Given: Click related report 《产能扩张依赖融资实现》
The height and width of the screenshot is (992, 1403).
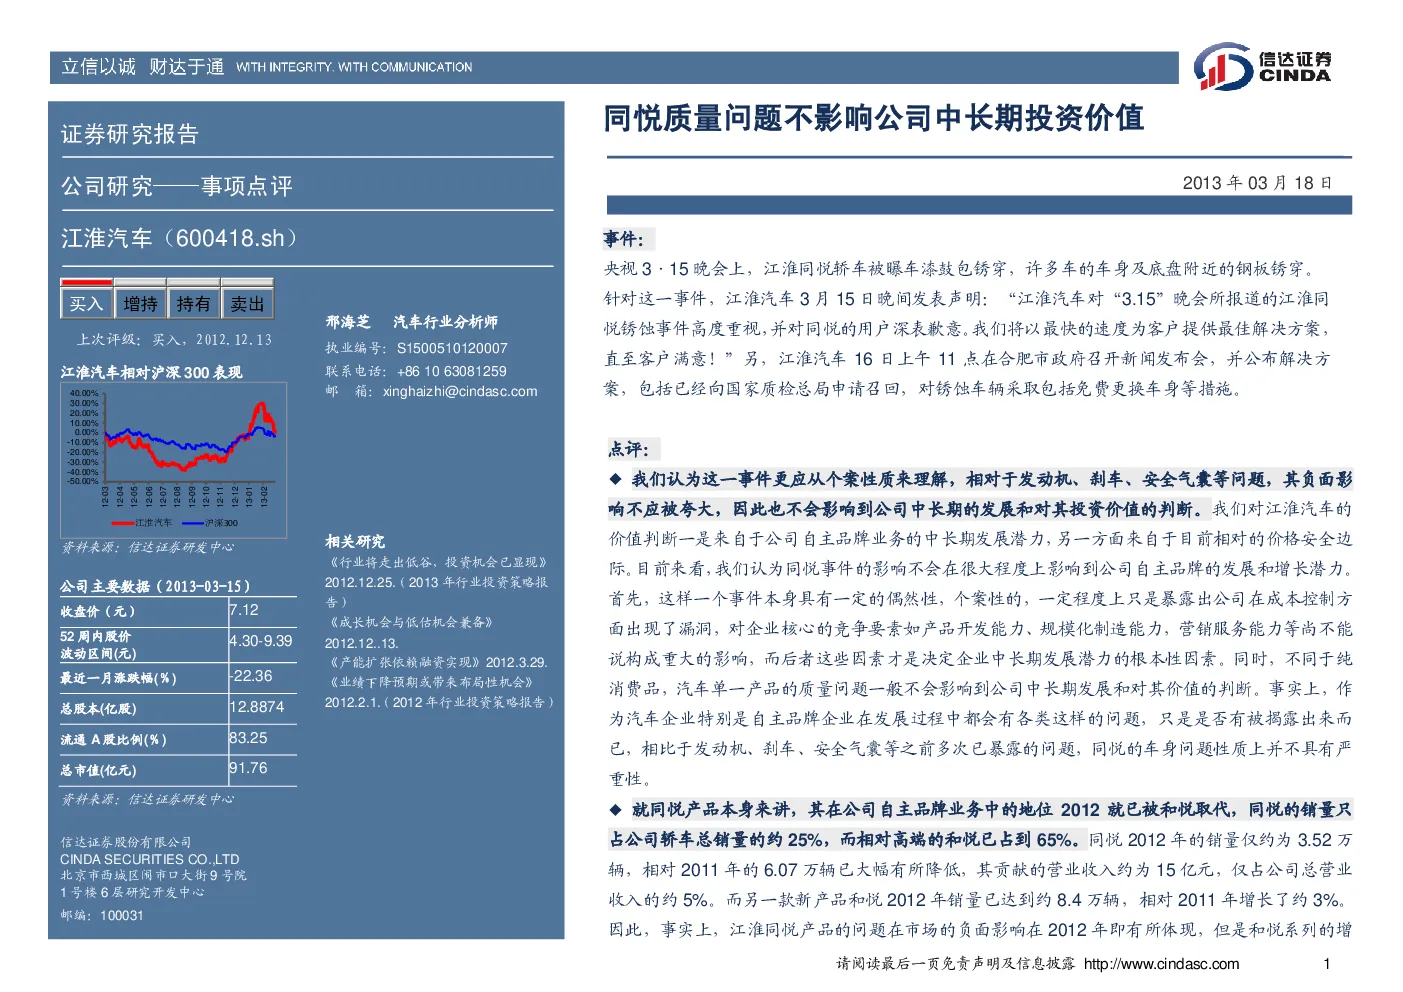Looking at the screenshot, I should click(404, 662).
